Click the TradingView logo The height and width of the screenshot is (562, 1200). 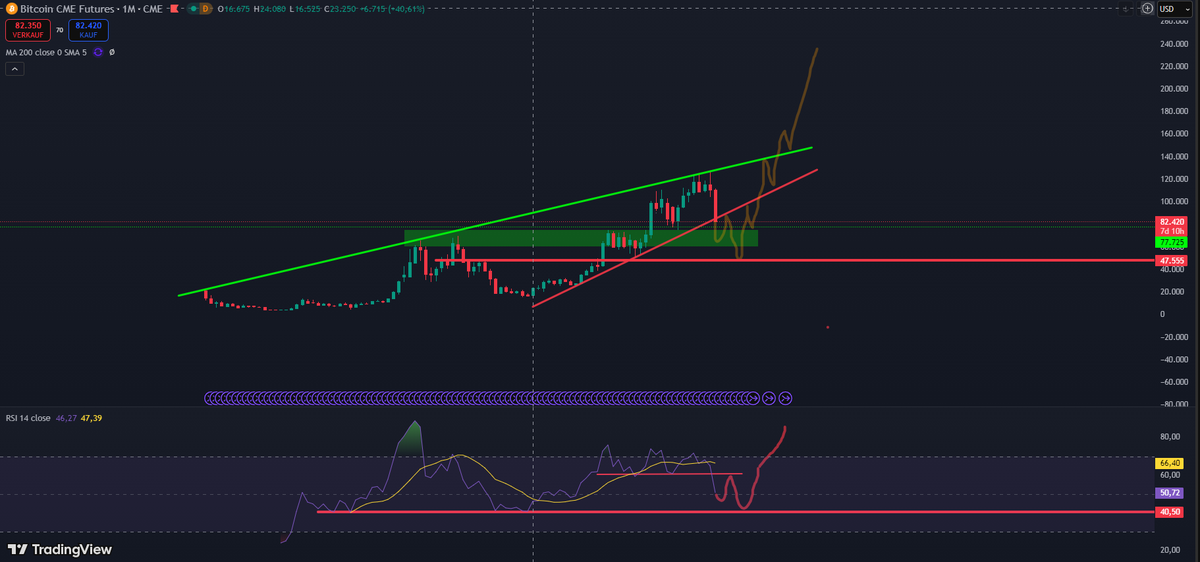coord(59,549)
